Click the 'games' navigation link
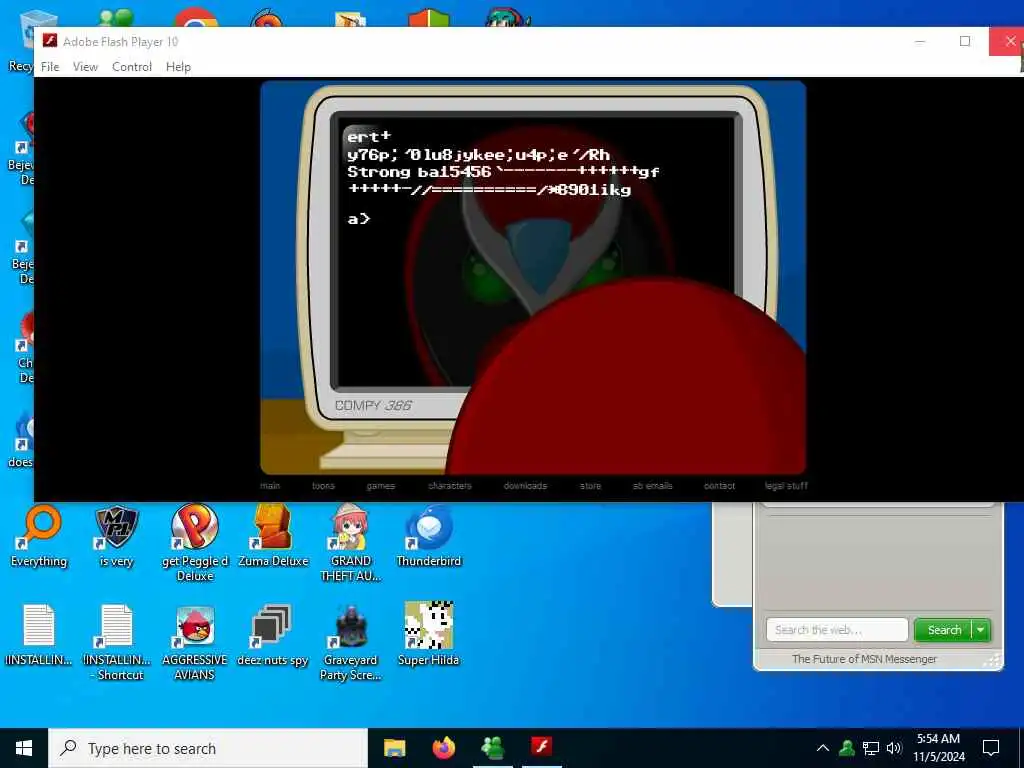 click(x=381, y=486)
